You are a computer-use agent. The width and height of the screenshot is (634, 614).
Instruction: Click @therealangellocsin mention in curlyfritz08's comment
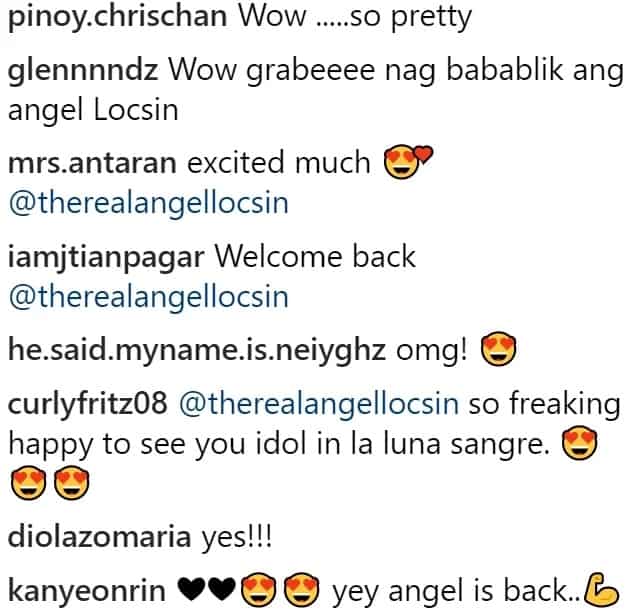tap(319, 404)
